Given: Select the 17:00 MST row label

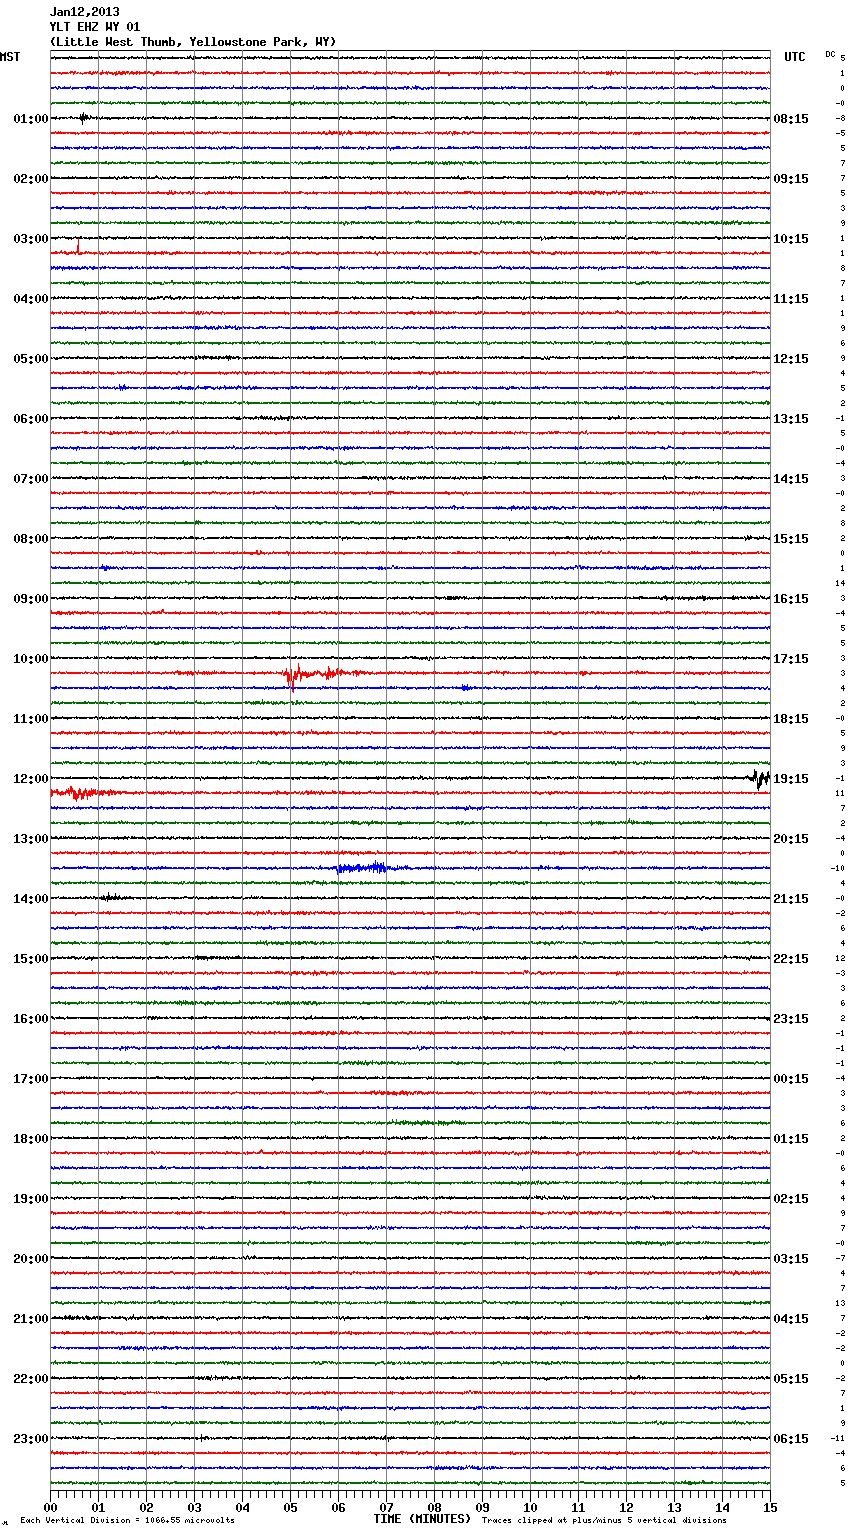Looking at the screenshot, I should pyautogui.click(x=31, y=1079).
